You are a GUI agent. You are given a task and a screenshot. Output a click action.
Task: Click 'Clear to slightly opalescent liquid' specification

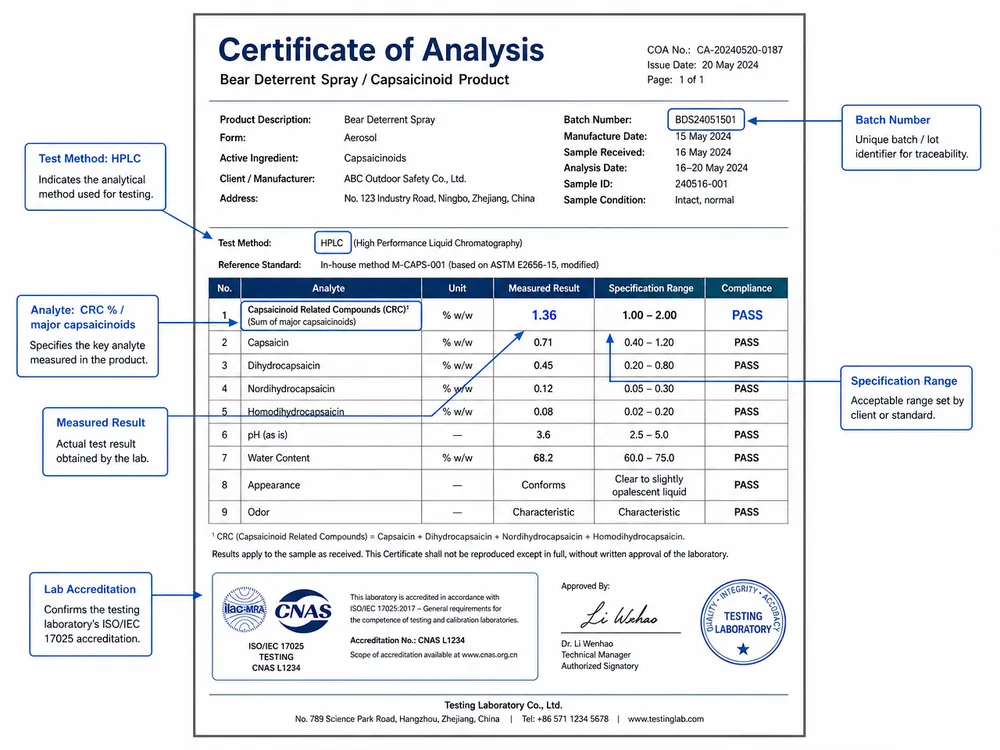click(x=649, y=485)
